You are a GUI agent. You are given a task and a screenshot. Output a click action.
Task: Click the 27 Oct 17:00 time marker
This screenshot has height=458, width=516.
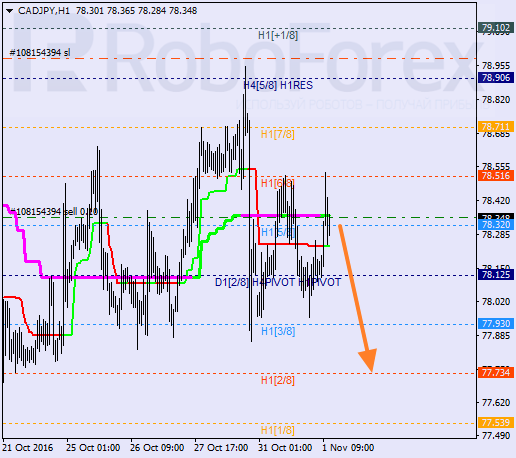click(x=221, y=447)
